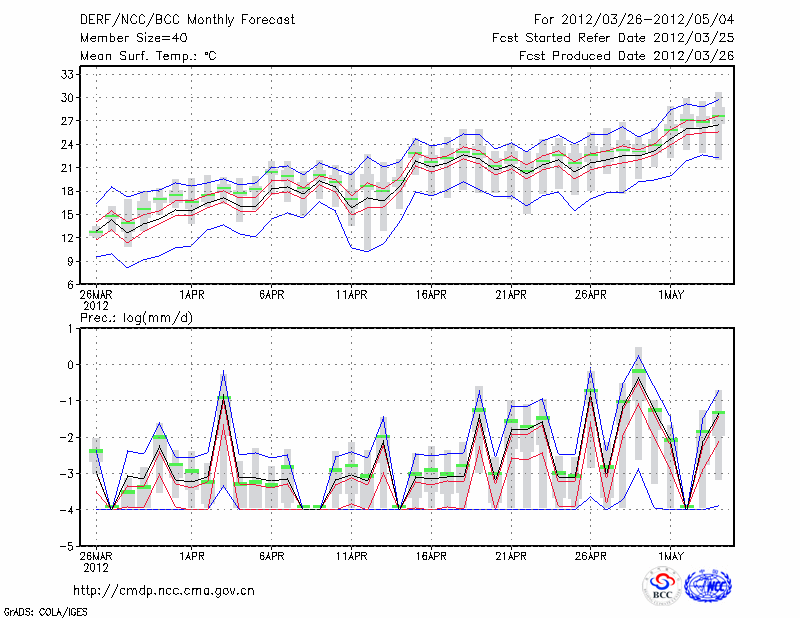Viewport: 800px width, 618px height.
Task: Open the cmdp.ncc.cma.gov.cn URL link
Action: tap(165, 590)
